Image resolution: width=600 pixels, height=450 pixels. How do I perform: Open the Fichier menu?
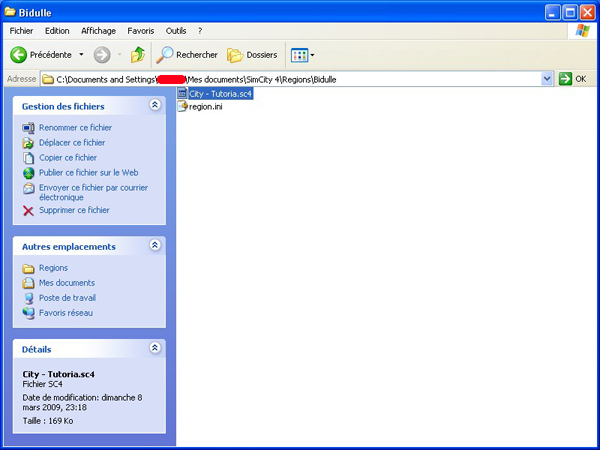tap(21, 31)
